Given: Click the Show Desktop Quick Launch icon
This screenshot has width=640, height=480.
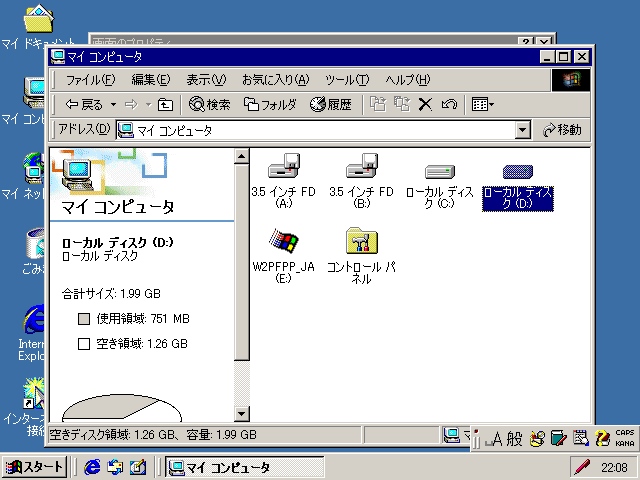Looking at the screenshot, I should [138, 467].
